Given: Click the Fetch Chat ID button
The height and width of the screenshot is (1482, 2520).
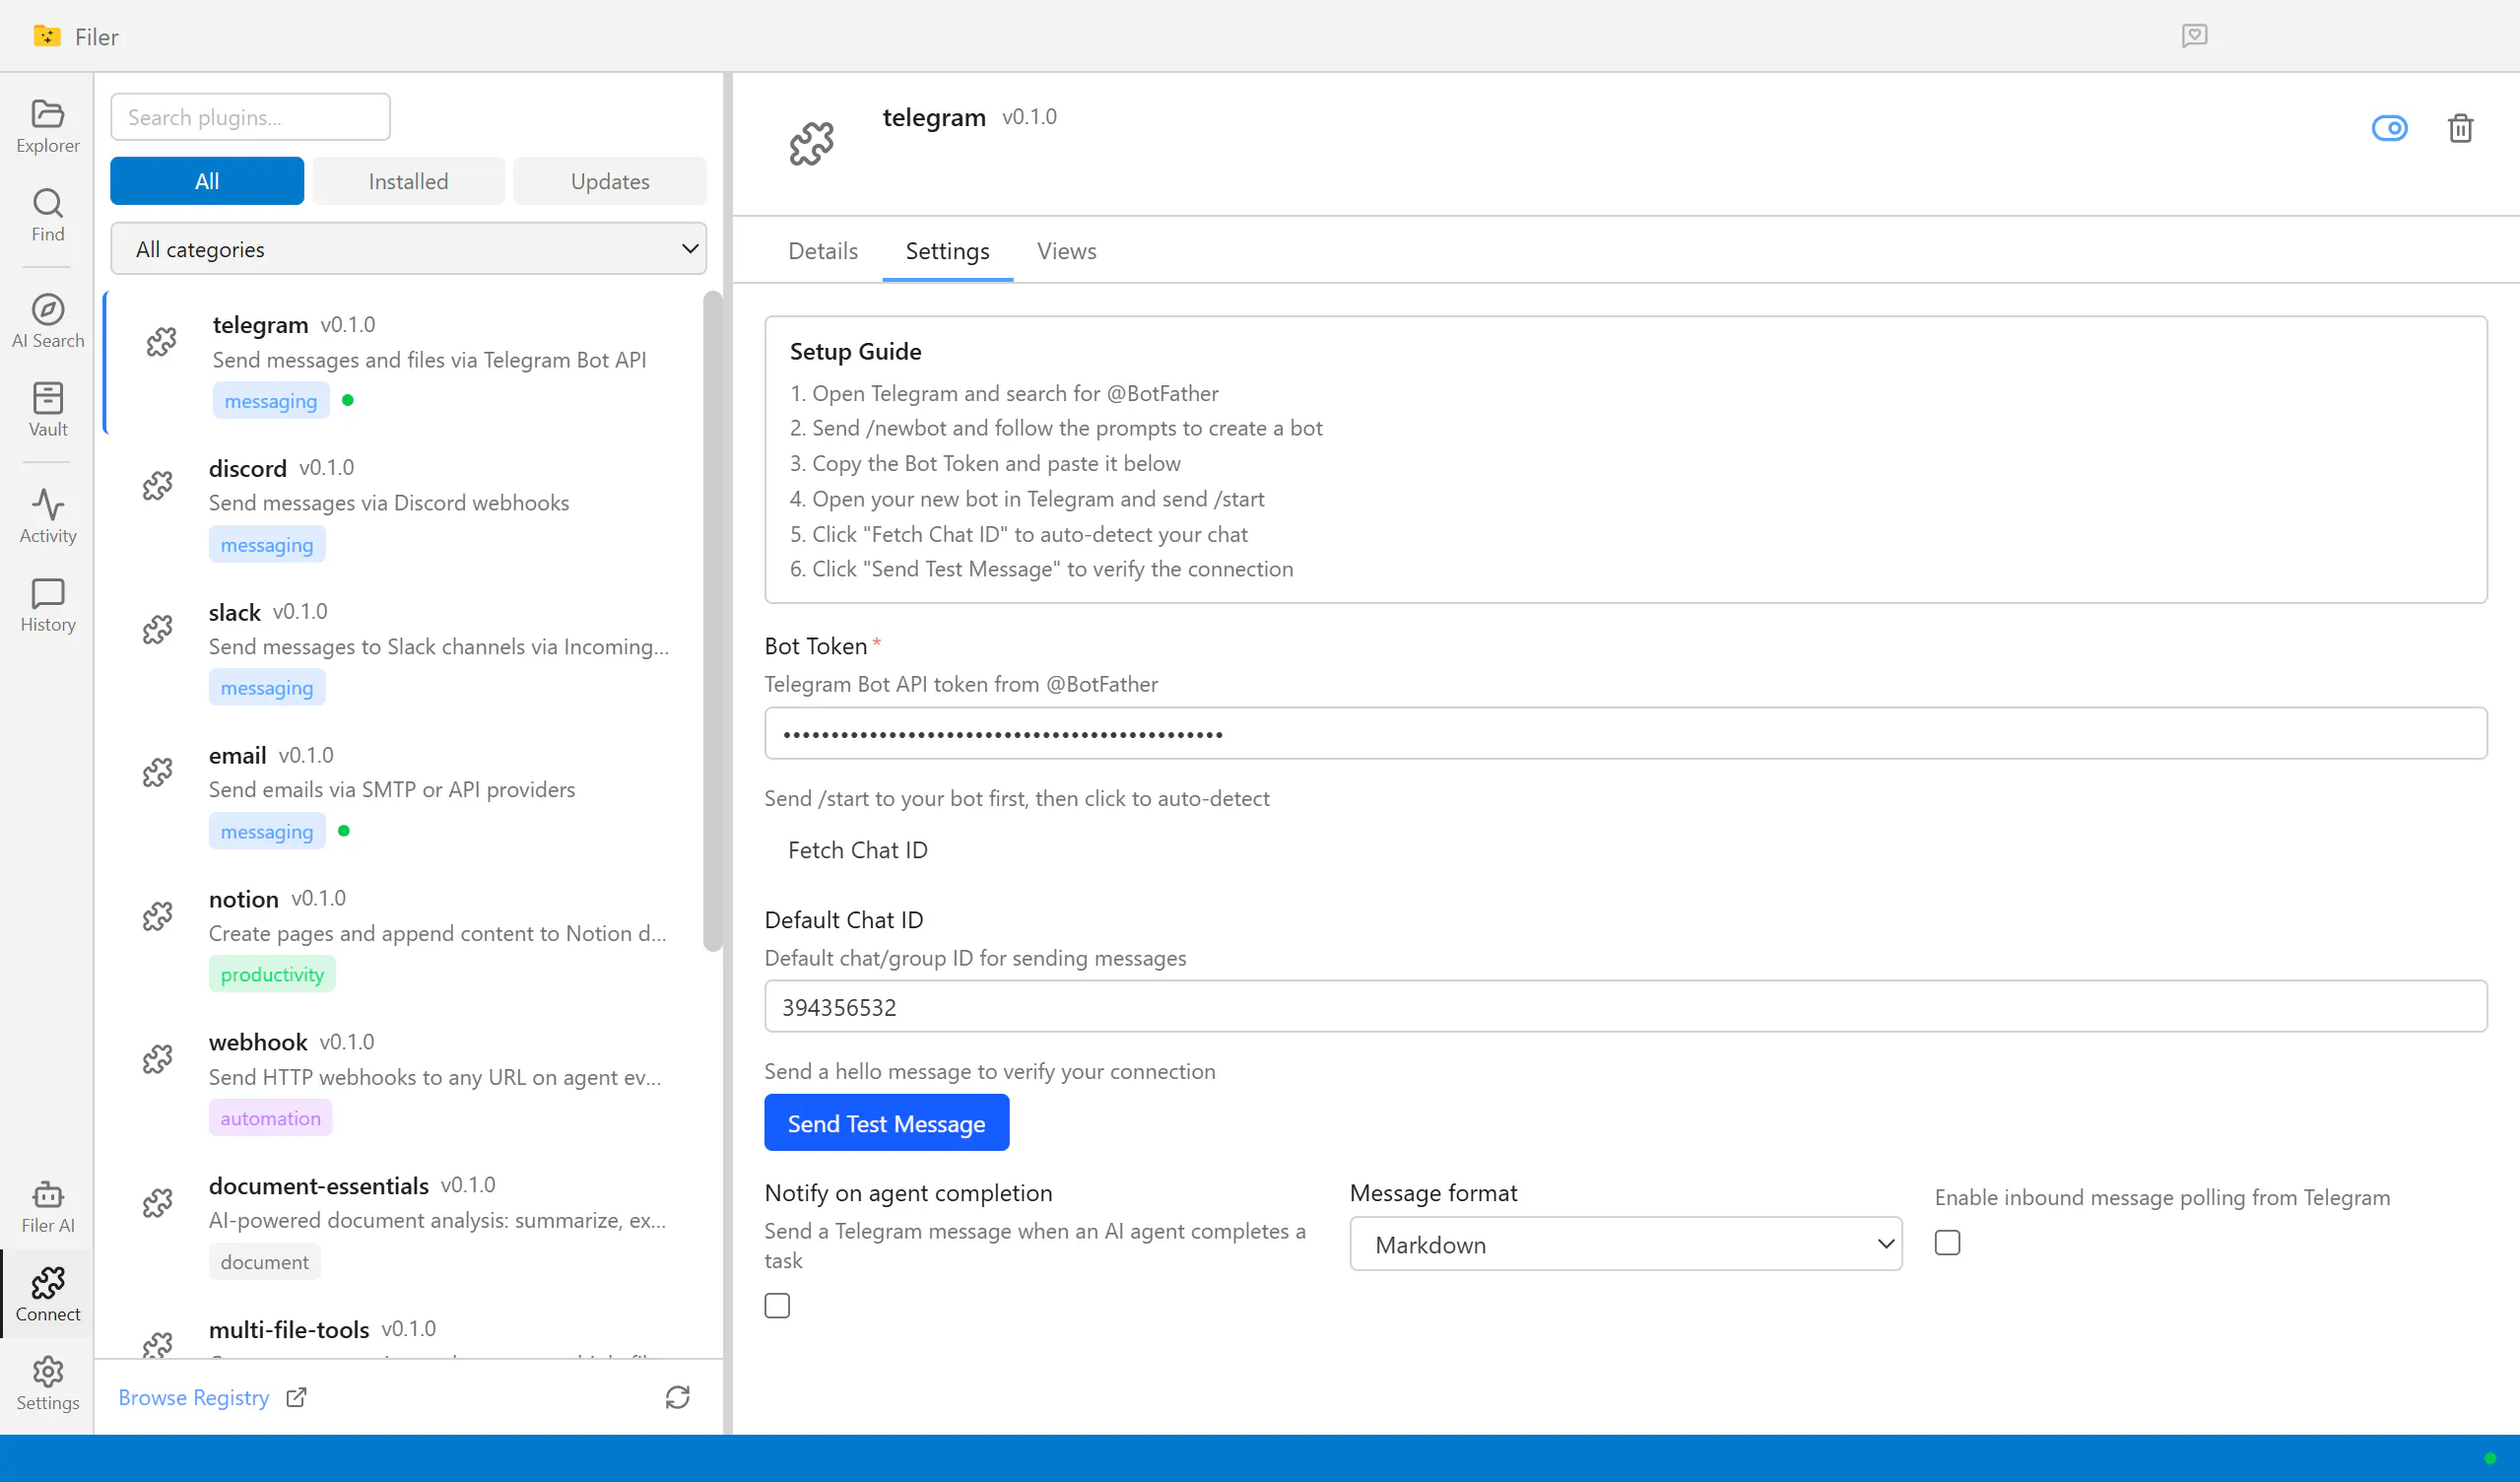Looking at the screenshot, I should pos(857,850).
